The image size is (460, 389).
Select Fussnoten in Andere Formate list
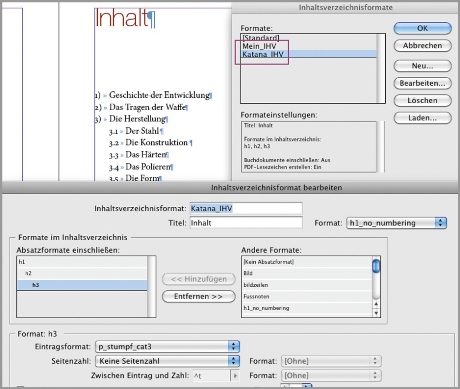(307, 296)
